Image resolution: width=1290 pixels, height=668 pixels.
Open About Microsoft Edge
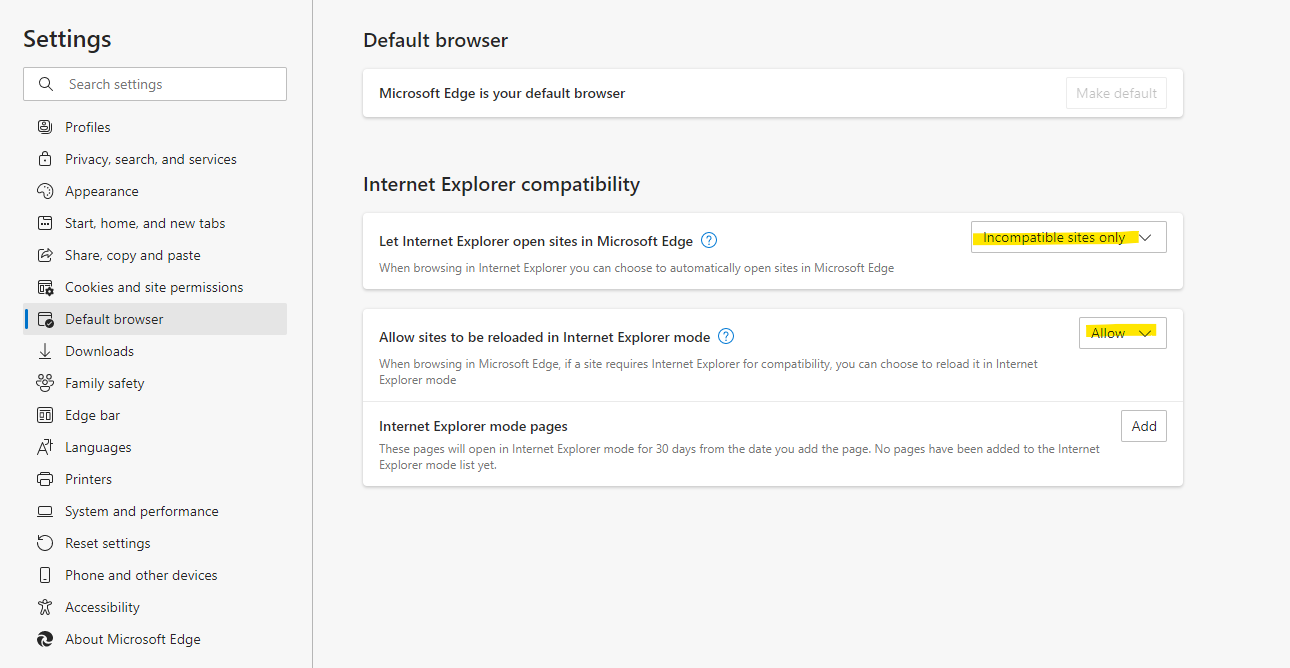(155, 639)
